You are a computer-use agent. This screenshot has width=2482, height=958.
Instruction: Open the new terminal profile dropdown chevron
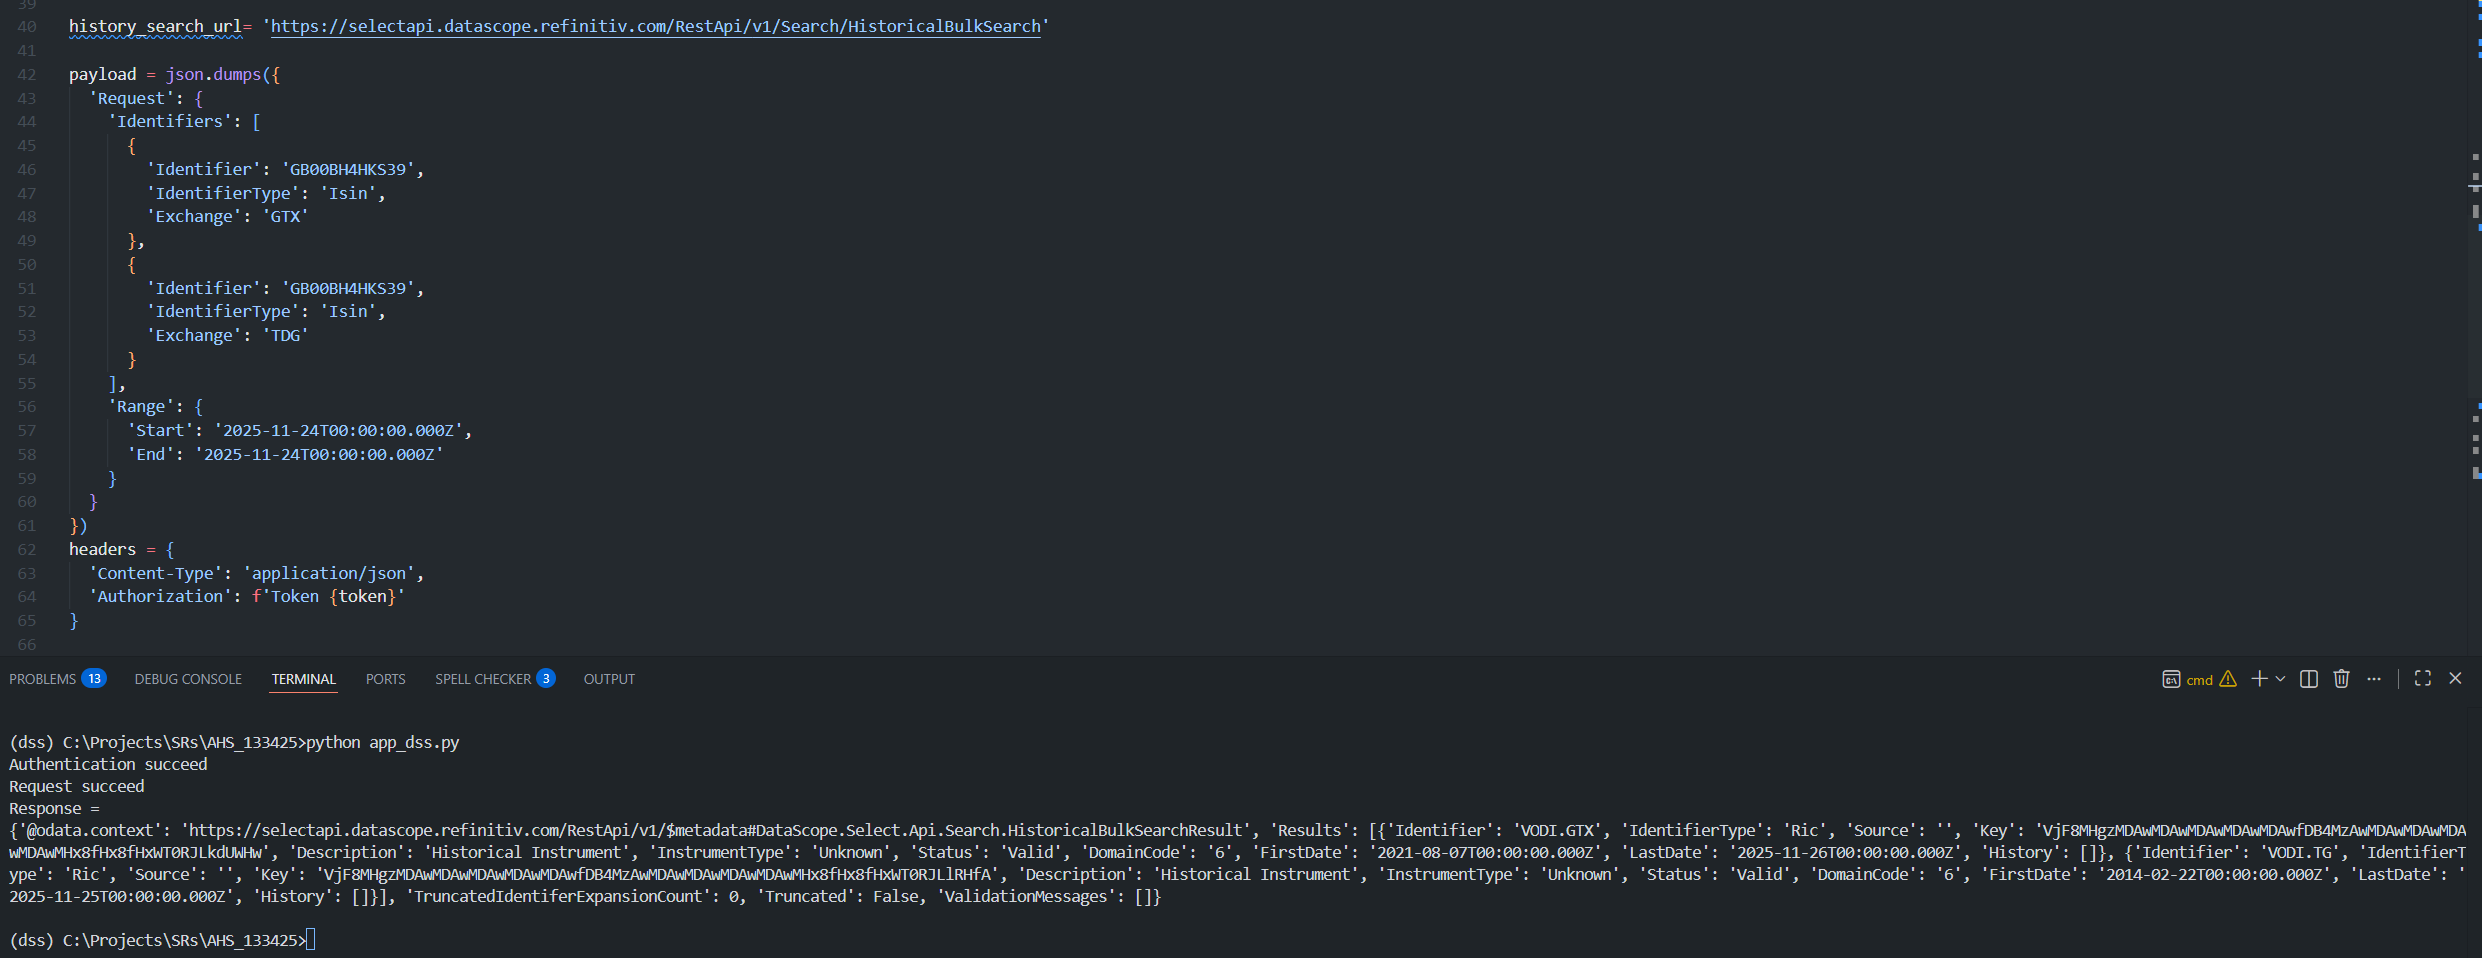(x=2280, y=679)
